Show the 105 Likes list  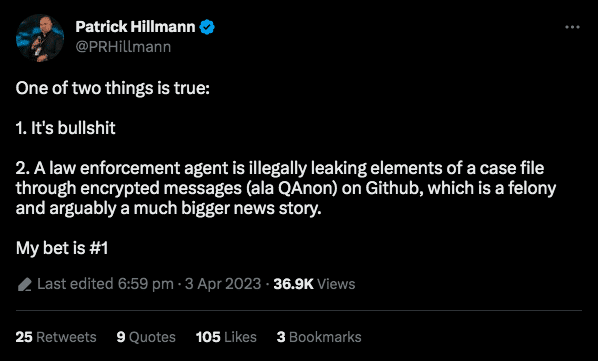tap(226, 337)
